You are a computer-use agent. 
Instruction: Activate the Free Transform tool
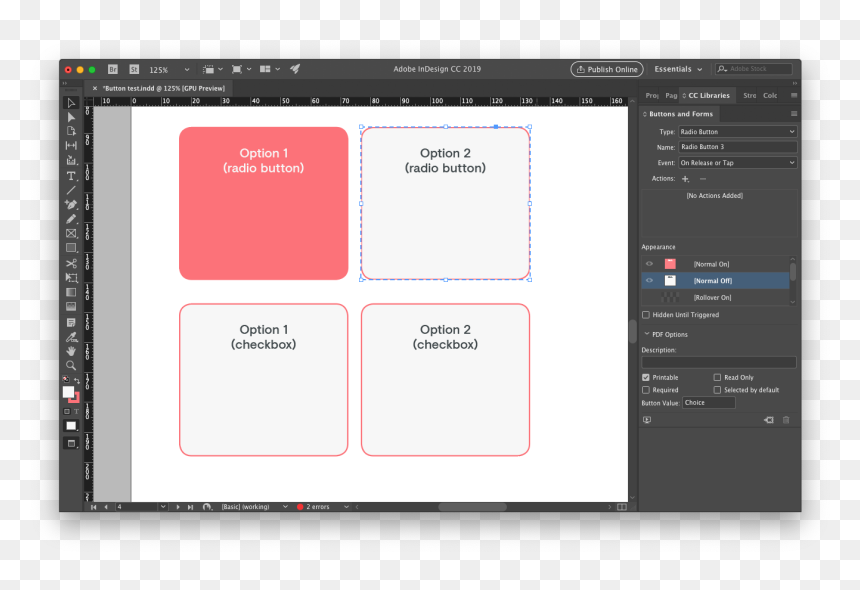point(71,277)
